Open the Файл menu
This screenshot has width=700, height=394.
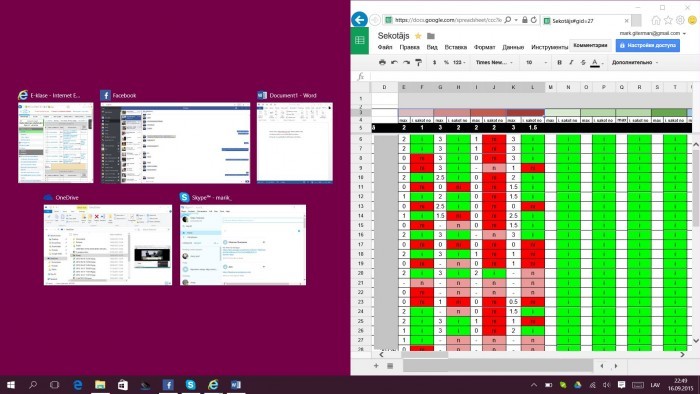[x=385, y=47]
